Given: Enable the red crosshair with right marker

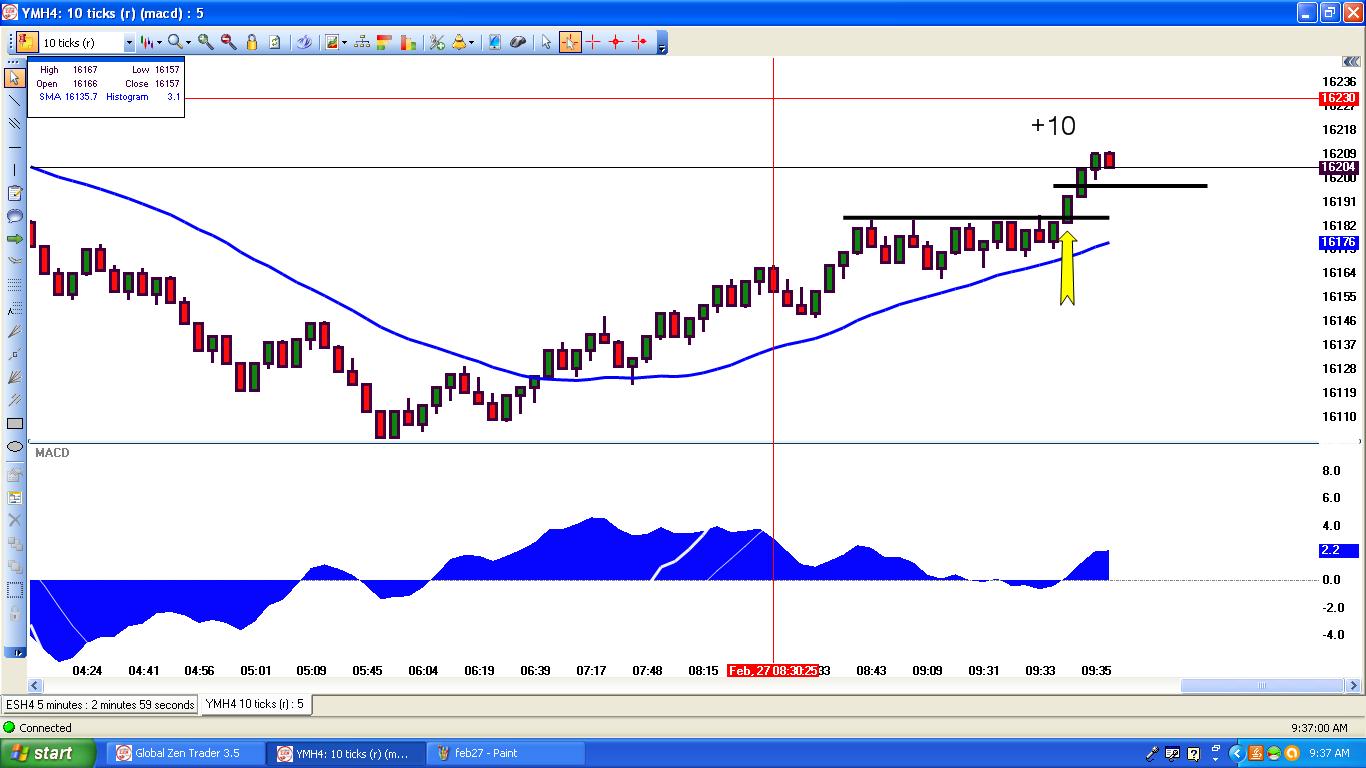Looking at the screenshot, I should coord(639,42).
